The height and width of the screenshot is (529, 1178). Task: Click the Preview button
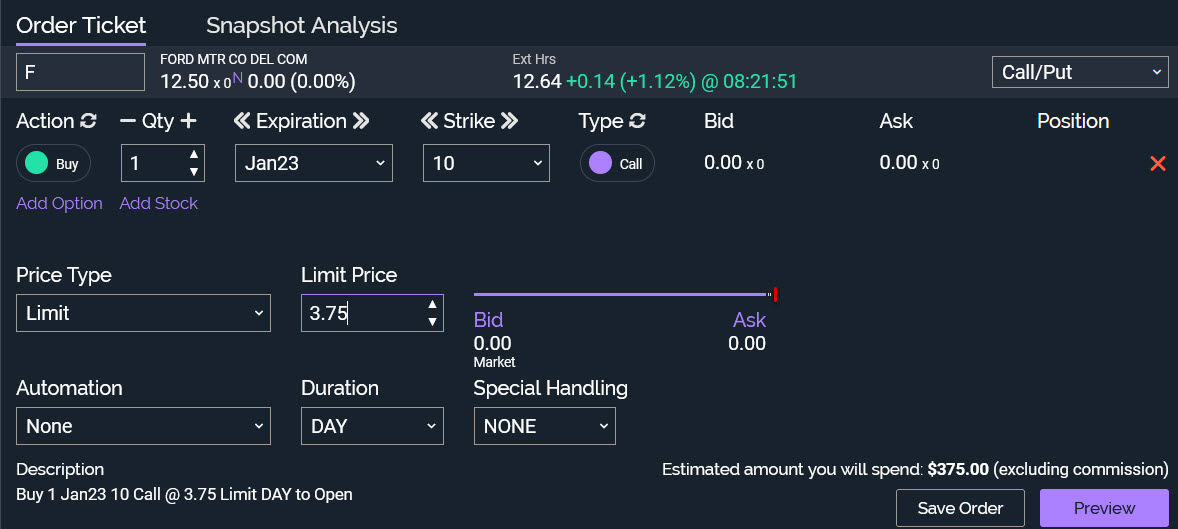click(1104, 508)
